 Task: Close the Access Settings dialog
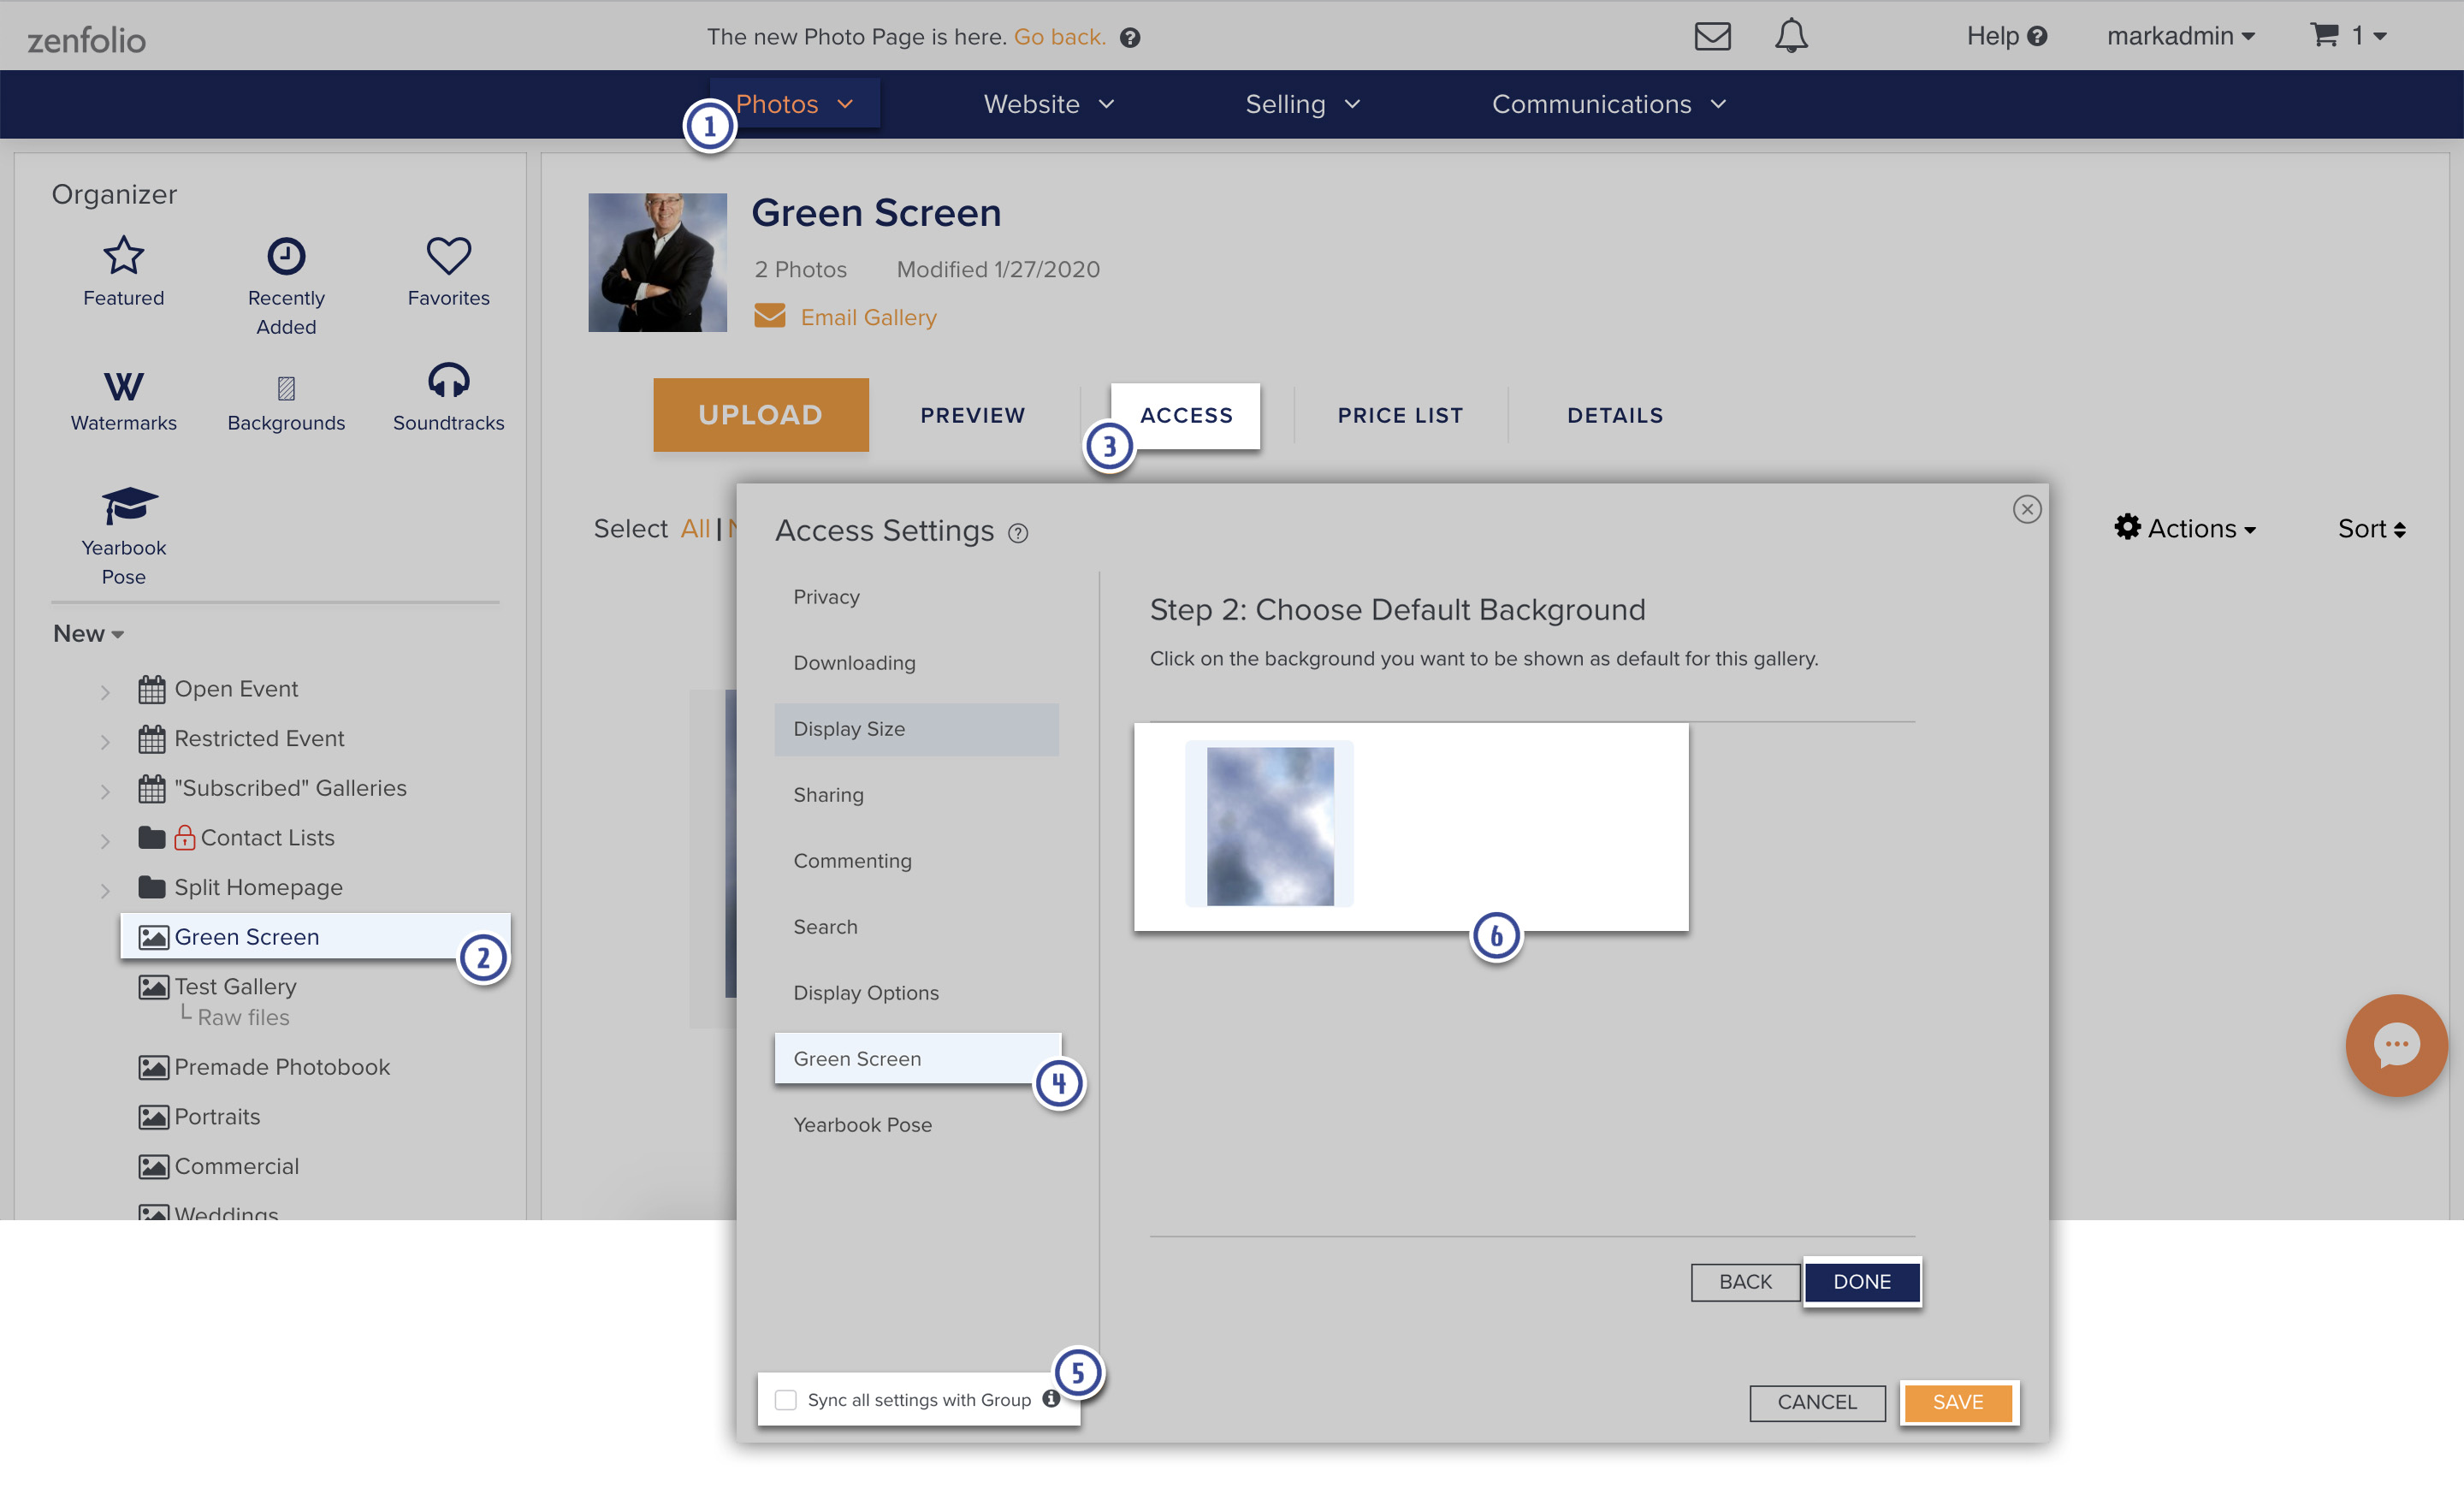[x=2026, y=509]
